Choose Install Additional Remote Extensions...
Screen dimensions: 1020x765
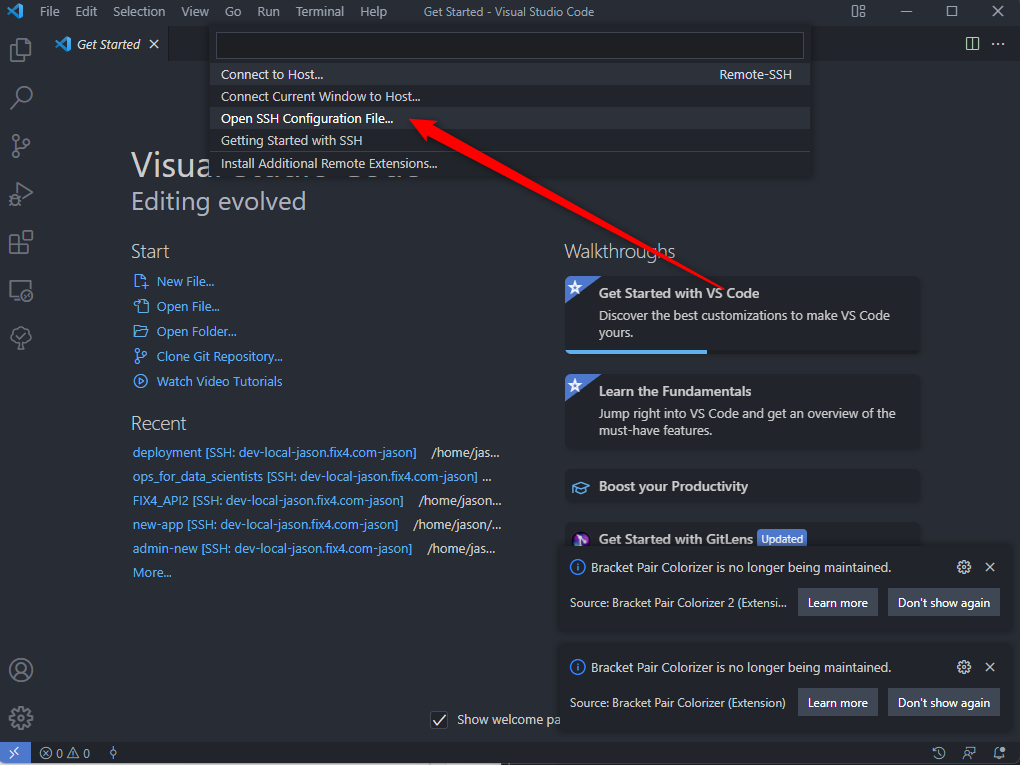pos(510,163)
